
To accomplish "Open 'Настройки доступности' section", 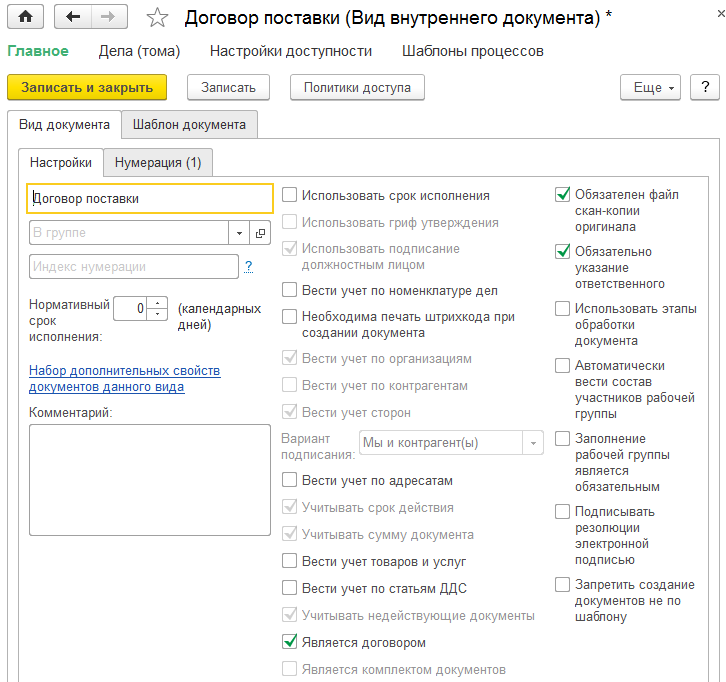I will [x=291, y=51].
